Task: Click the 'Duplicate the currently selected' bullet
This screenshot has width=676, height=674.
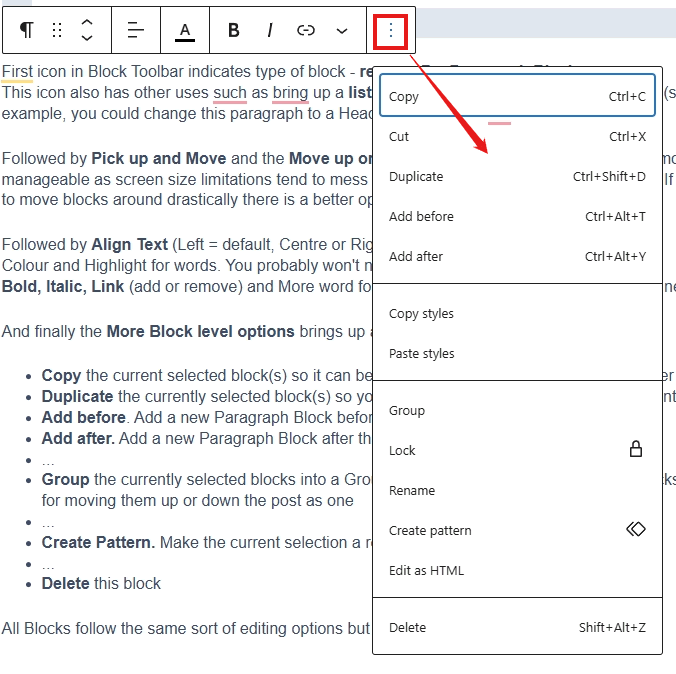Action: click(x=207, y=396)
